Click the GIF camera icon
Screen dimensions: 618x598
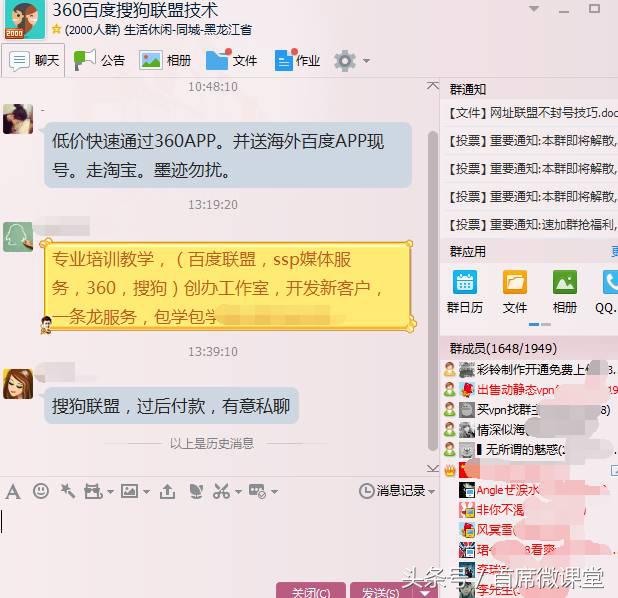pos(93,491)
